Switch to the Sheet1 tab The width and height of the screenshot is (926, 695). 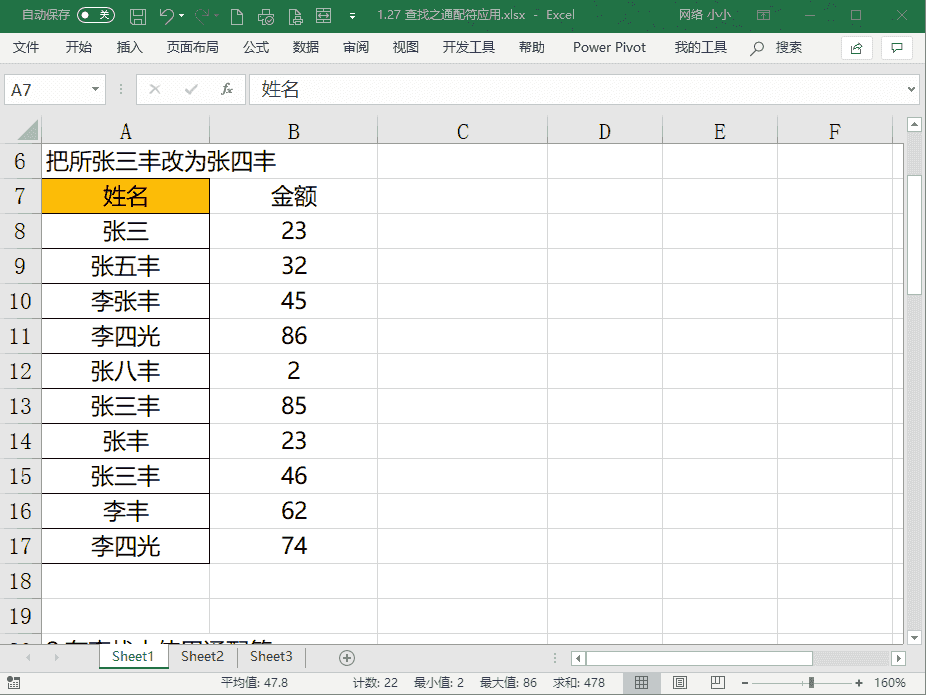coord(133,657)
